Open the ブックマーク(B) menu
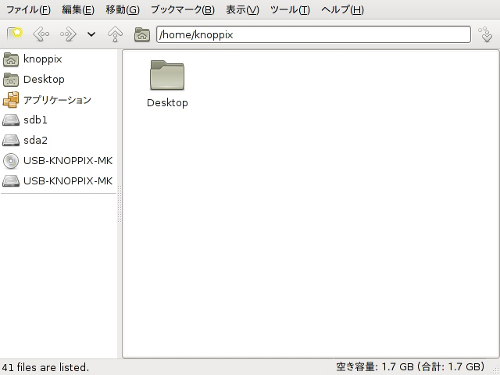Viewport: 500px width, 375px height. pyautogui.click(x=183, y=10)
